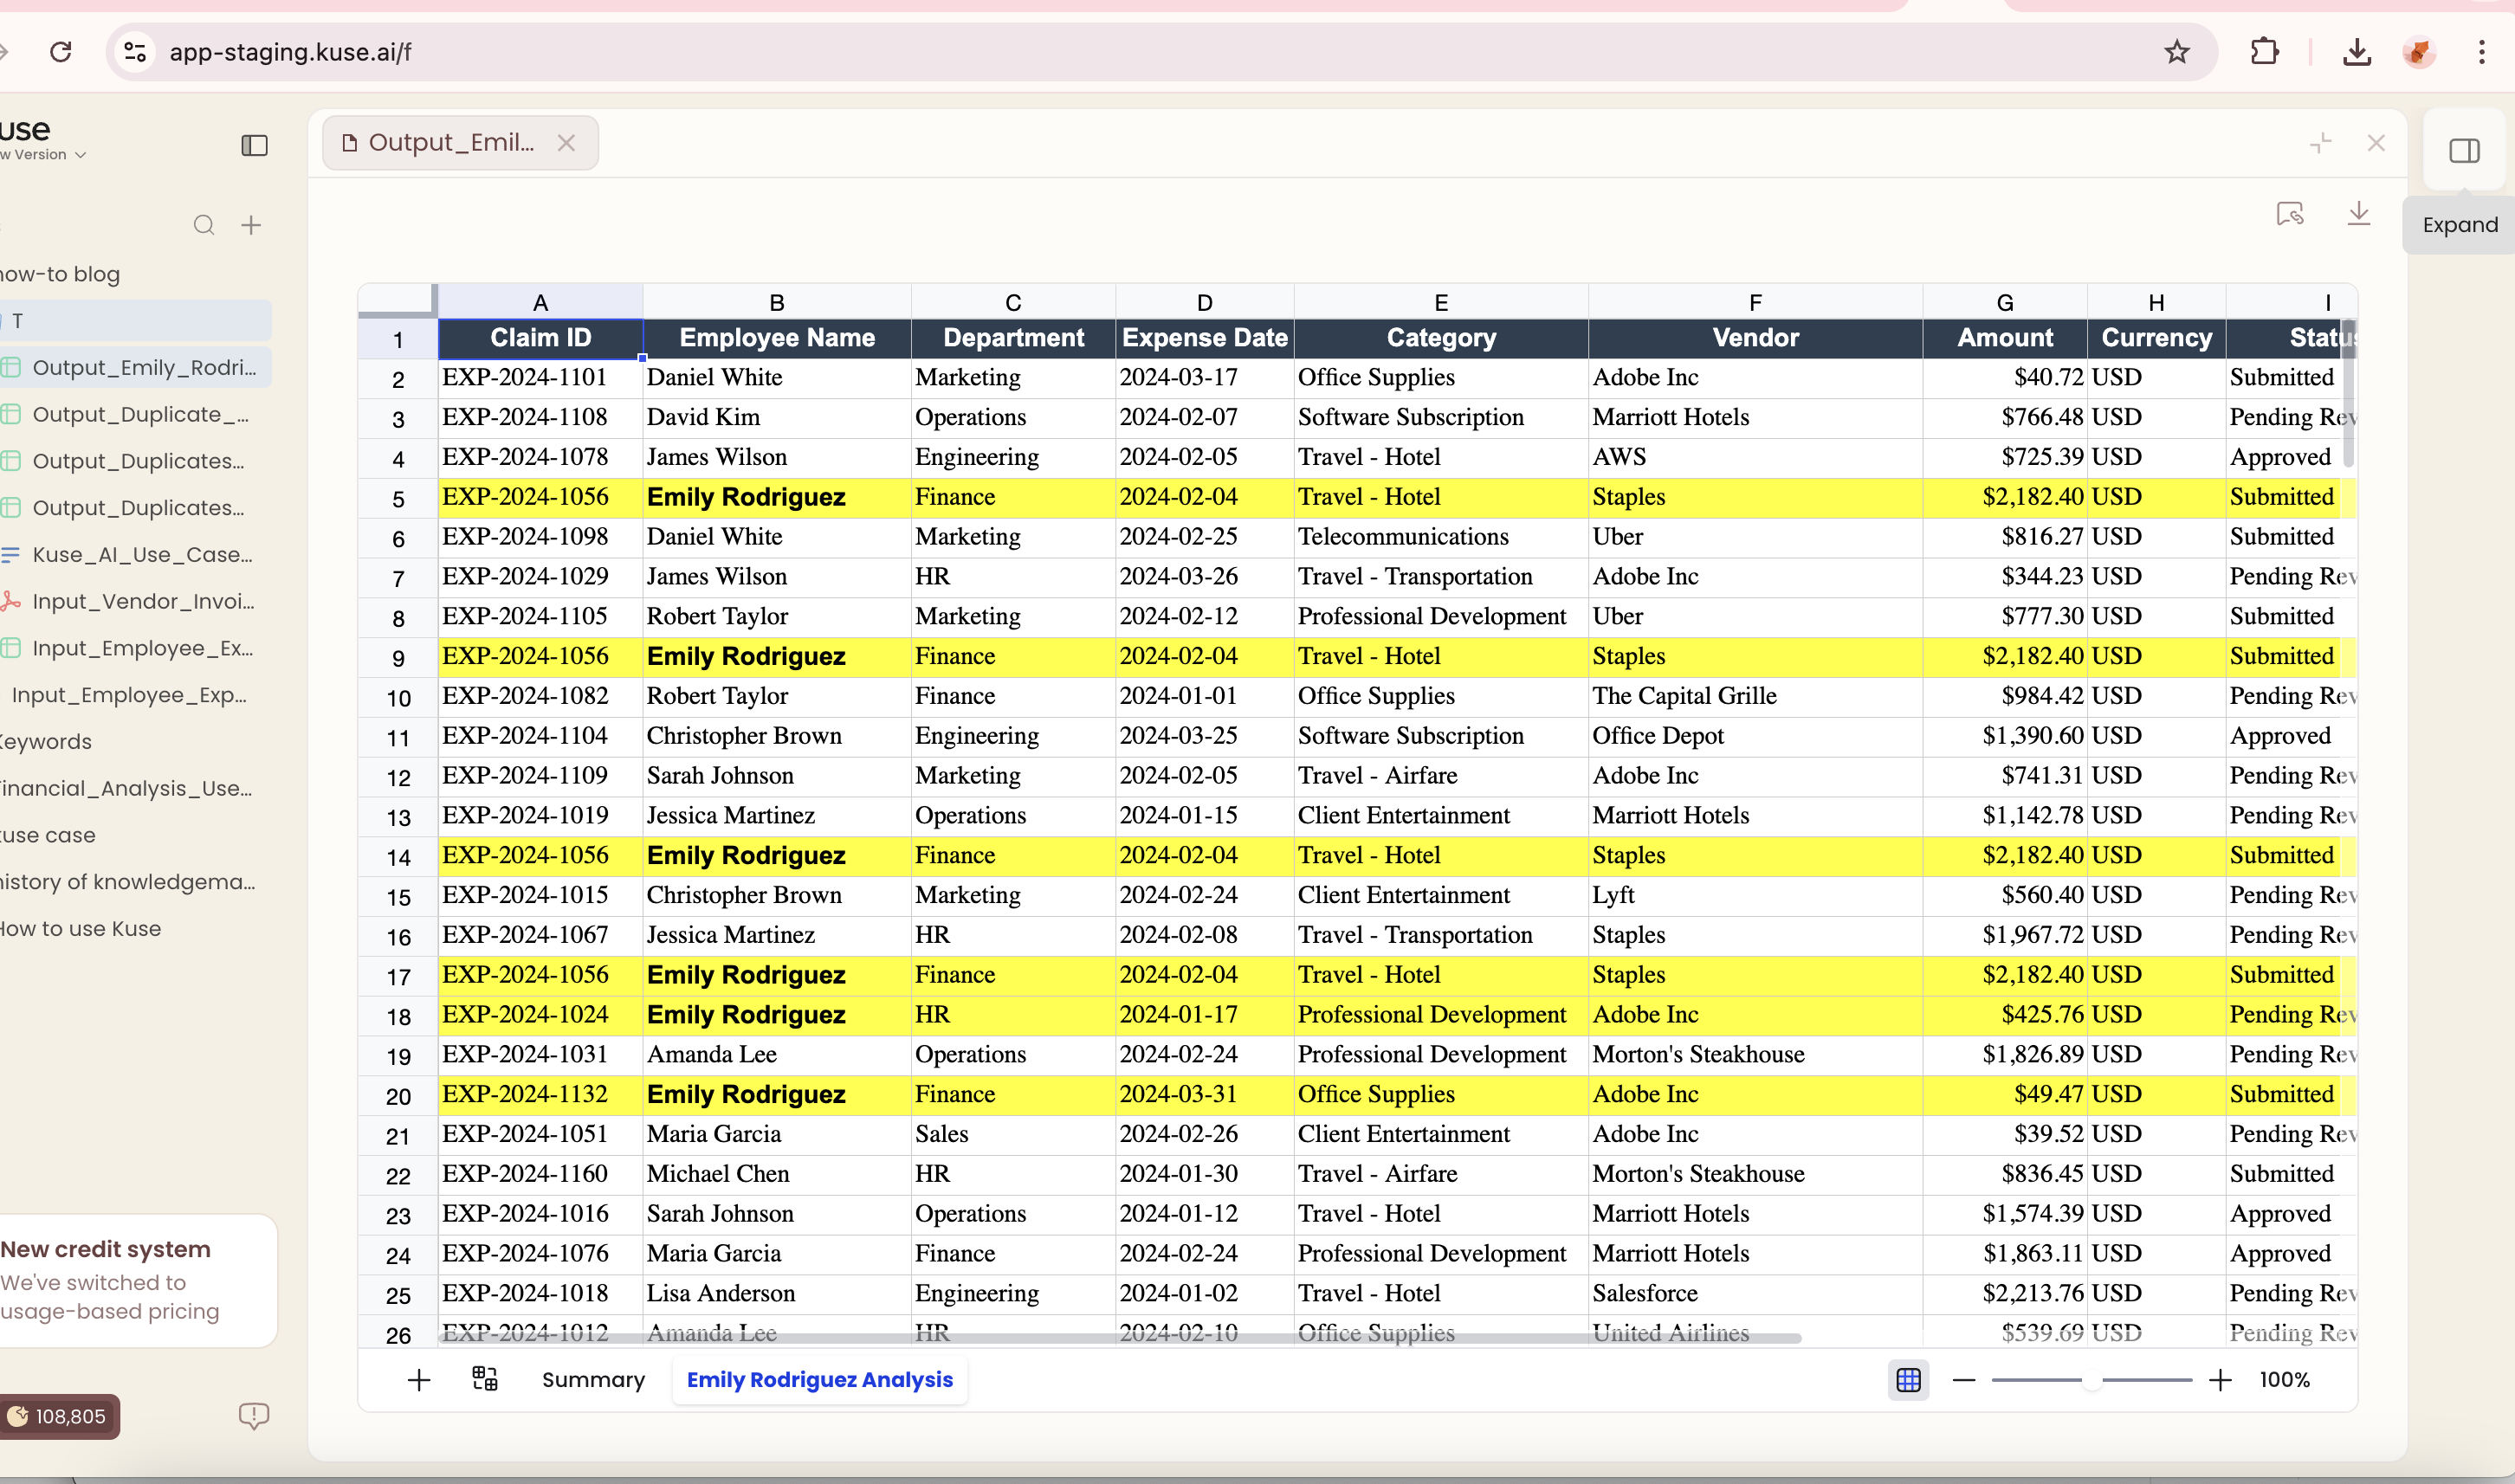Click the feedback icon at sidebar bottom

click(254, 1415)
